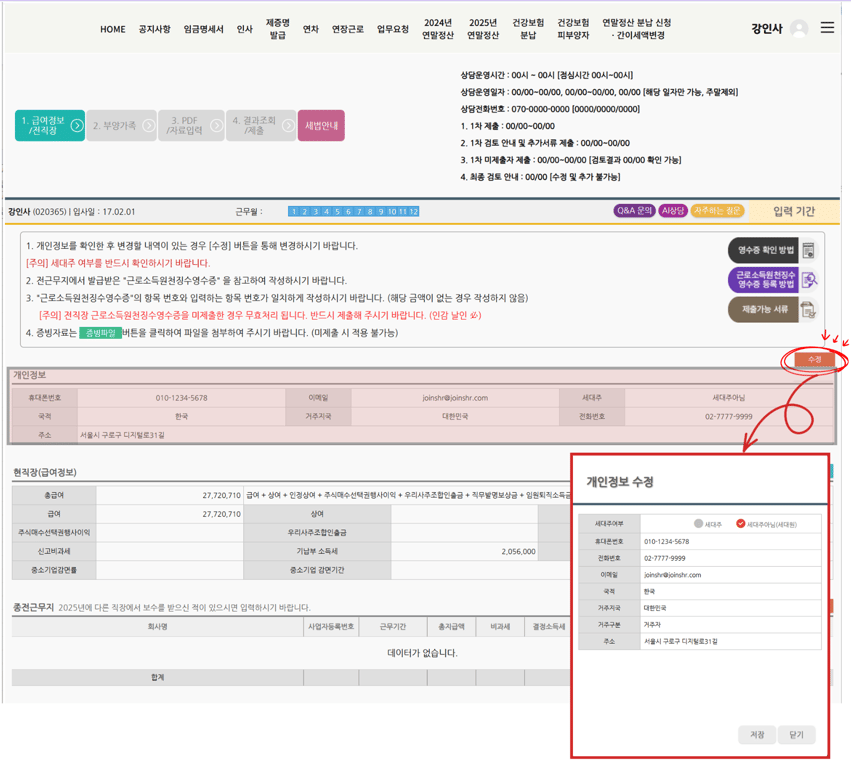
Task: Open the 인사 menu
Action: click(x=244, y=29)
